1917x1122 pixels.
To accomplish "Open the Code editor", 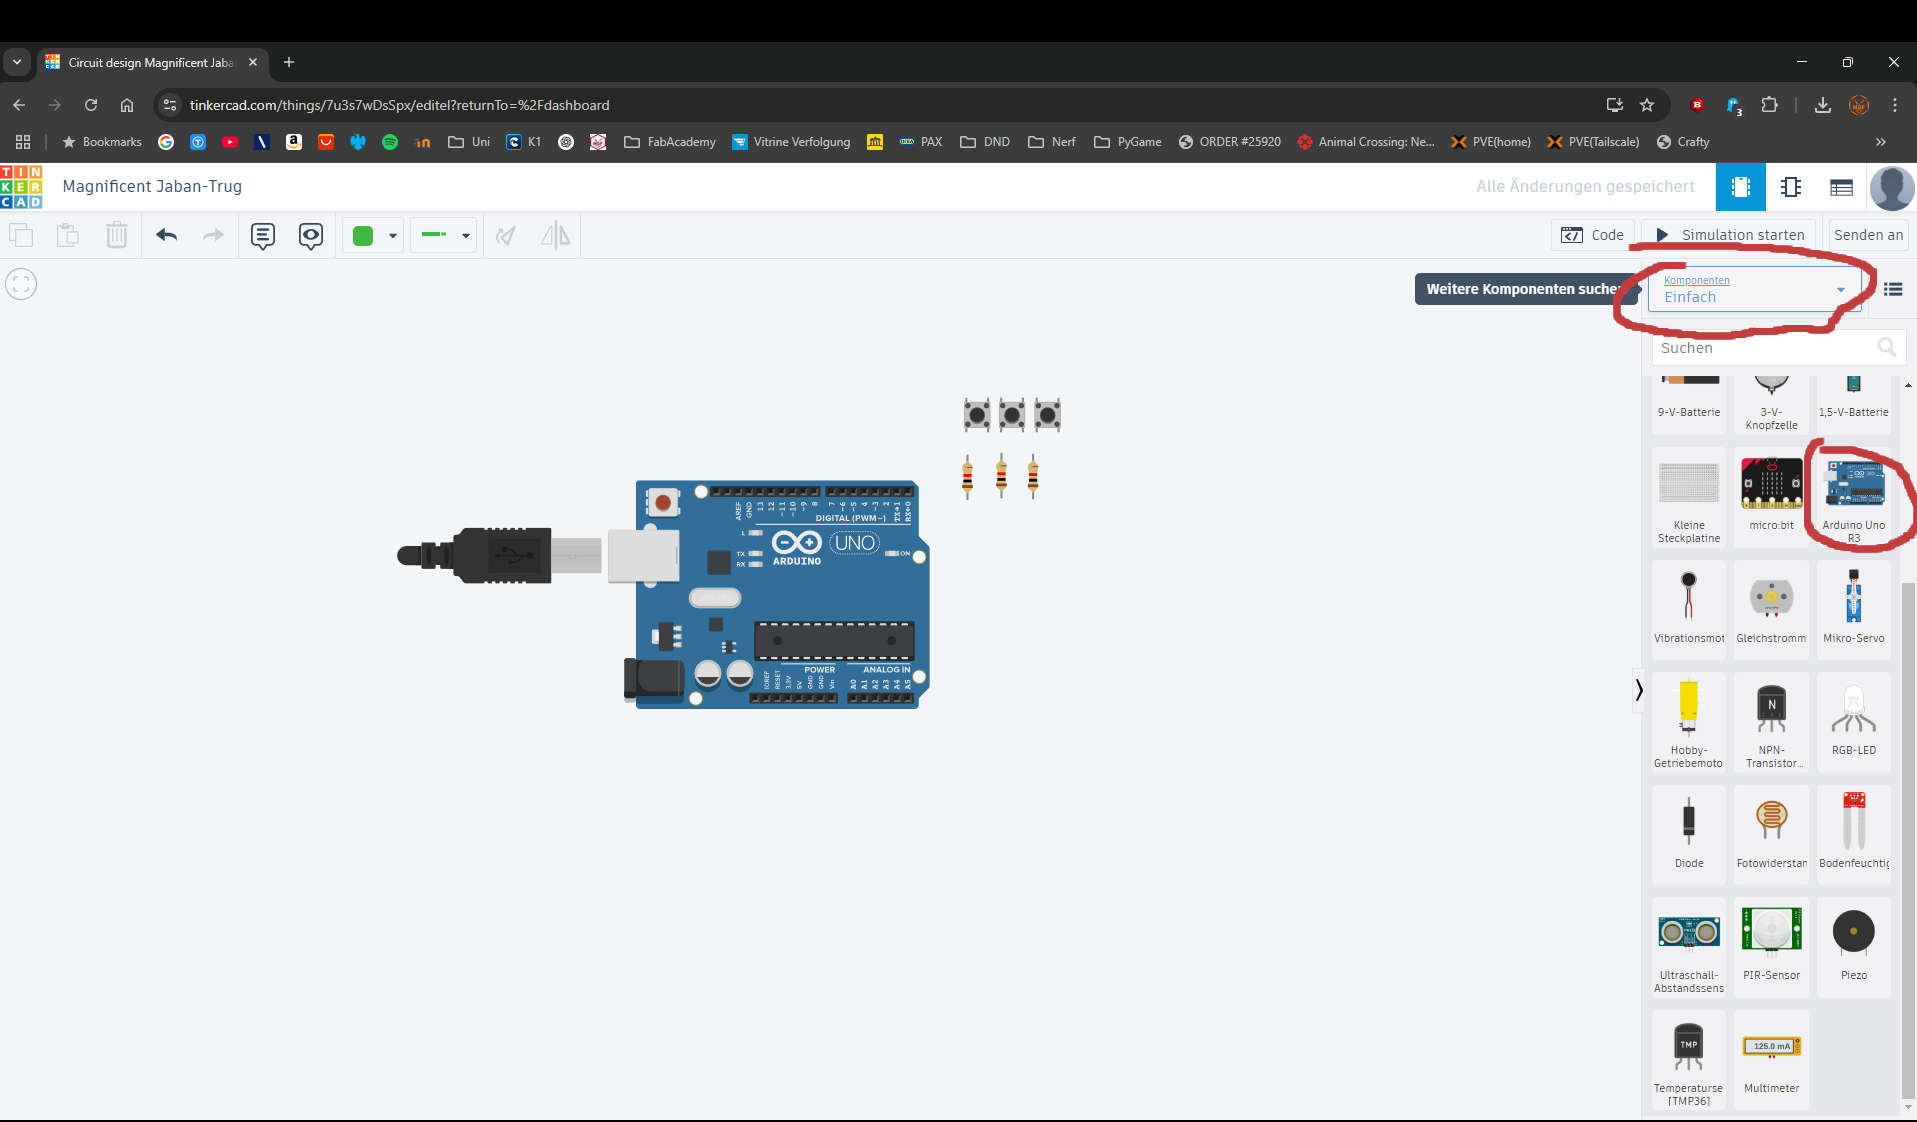I will click(x=1593, y=235).
